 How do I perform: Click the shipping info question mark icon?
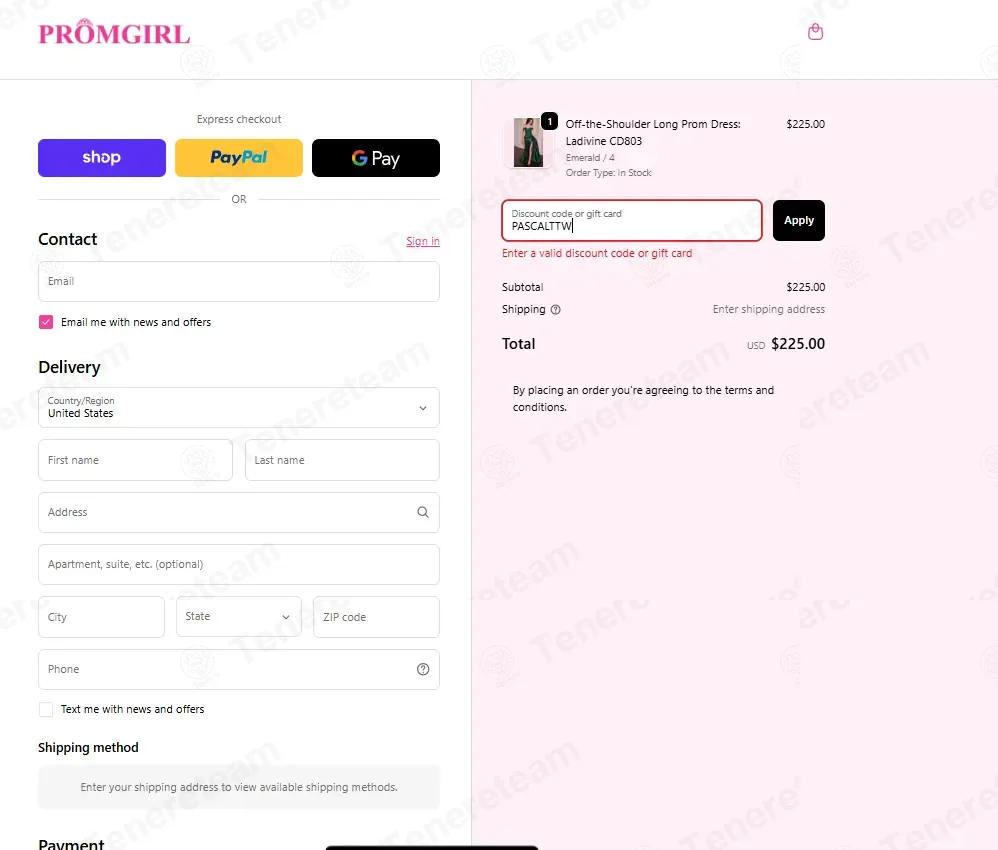coord(556,309)
